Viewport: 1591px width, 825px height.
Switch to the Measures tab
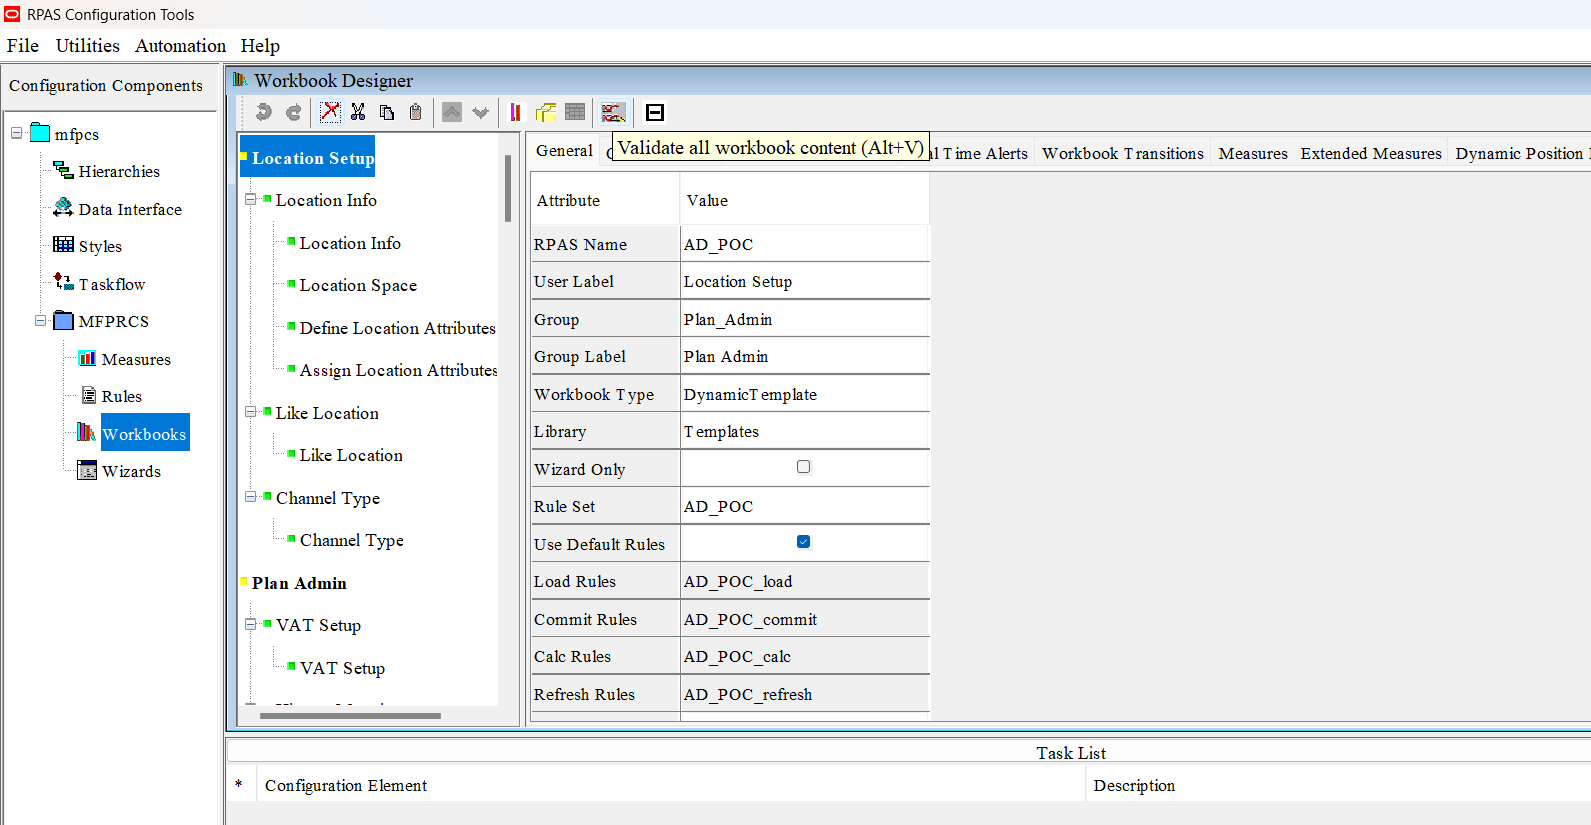click(1253, 153)
